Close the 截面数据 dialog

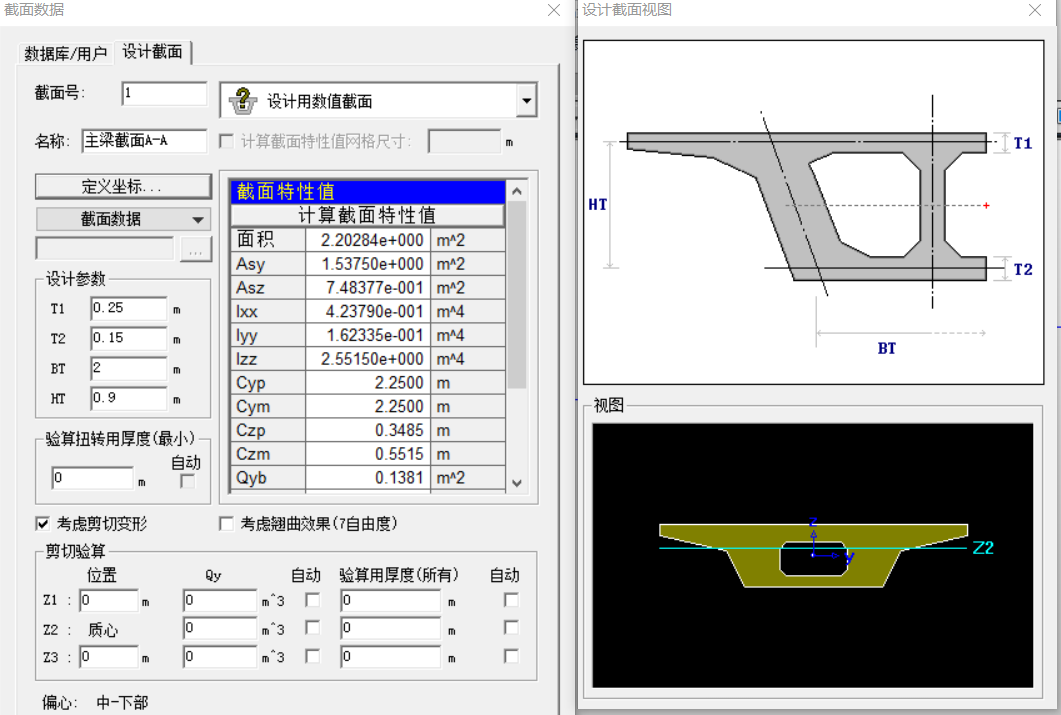click(553, 10)
